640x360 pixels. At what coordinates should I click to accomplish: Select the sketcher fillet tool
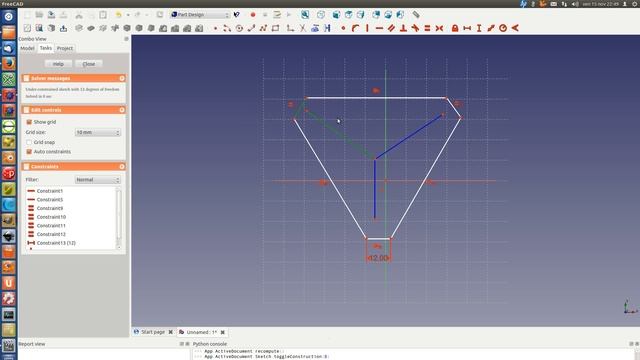click(x=290, y=28)
